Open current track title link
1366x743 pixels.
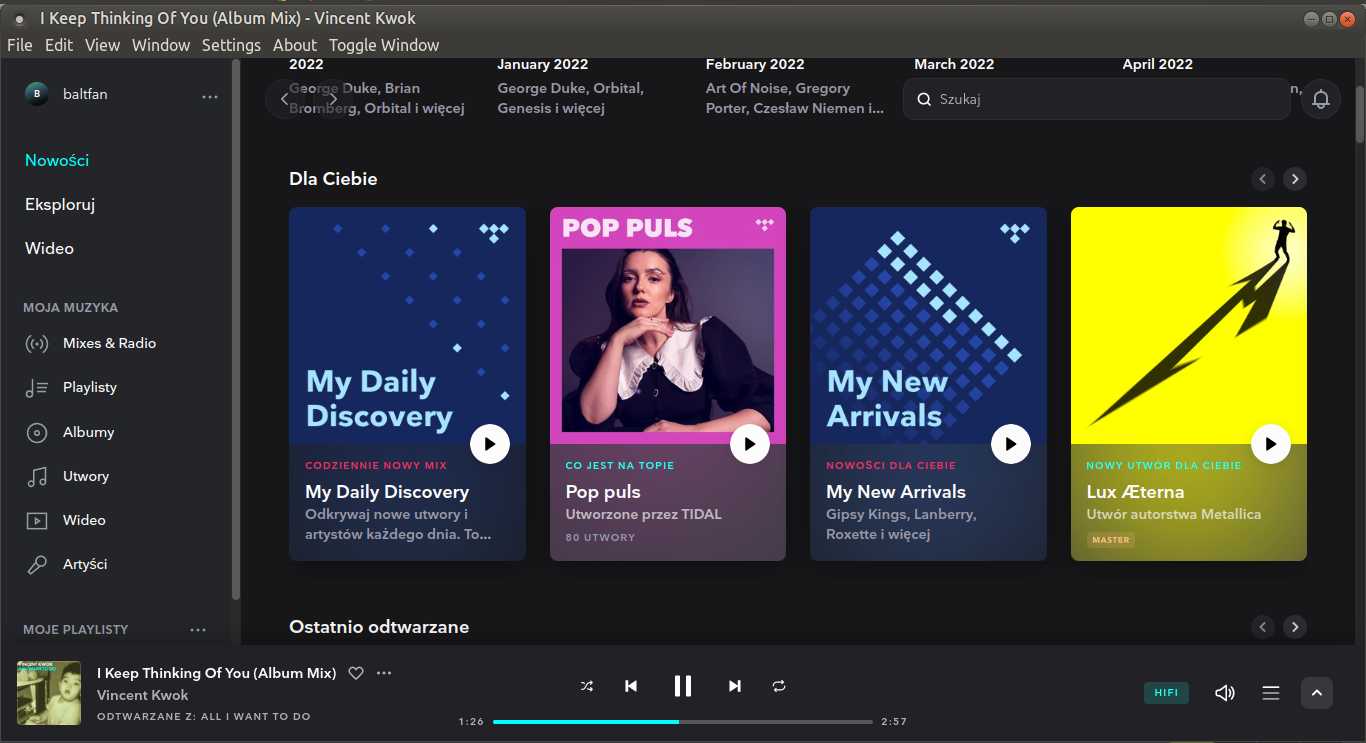coord(216,673)
